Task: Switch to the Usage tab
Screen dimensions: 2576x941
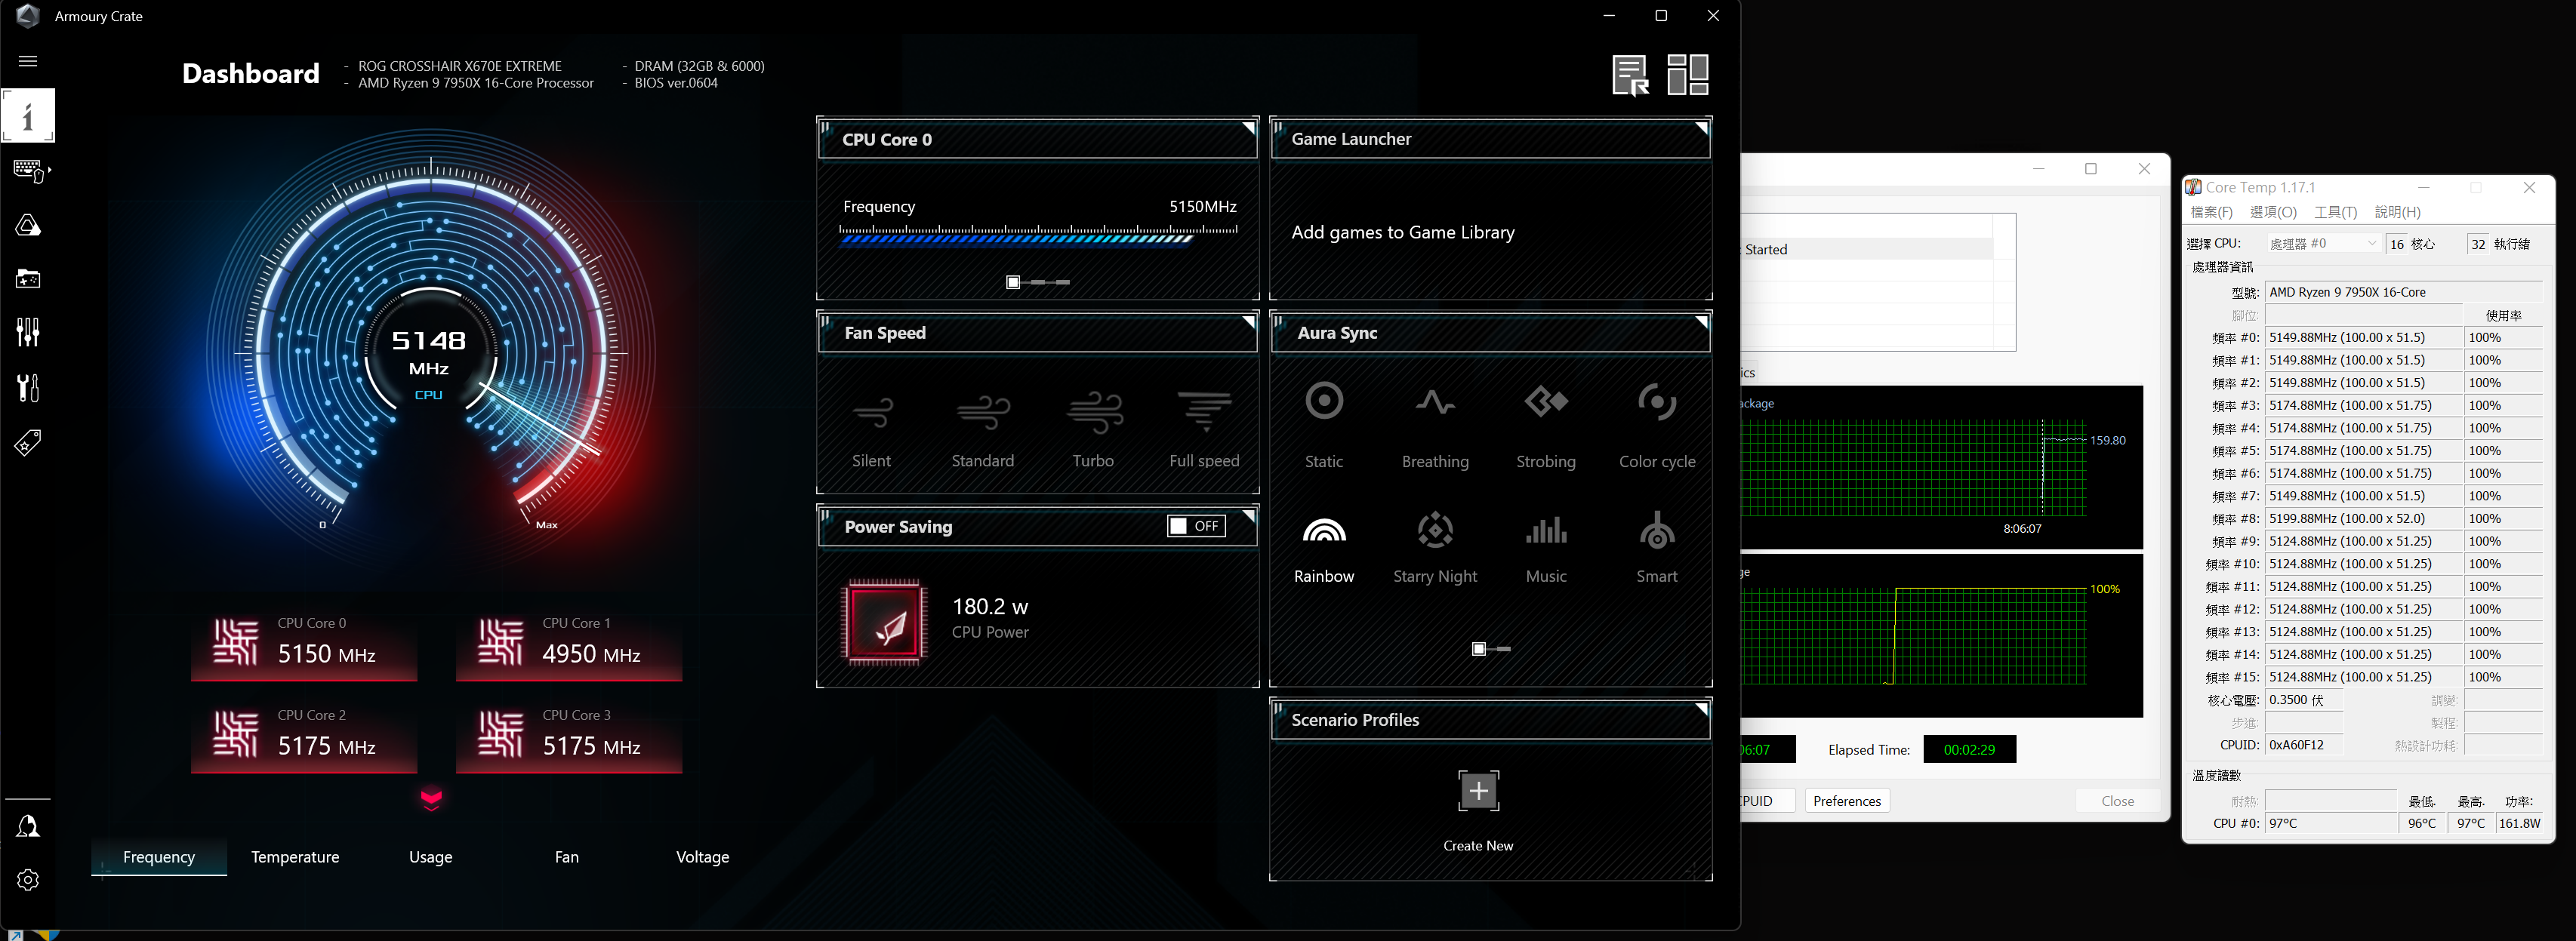Action: 431,857
